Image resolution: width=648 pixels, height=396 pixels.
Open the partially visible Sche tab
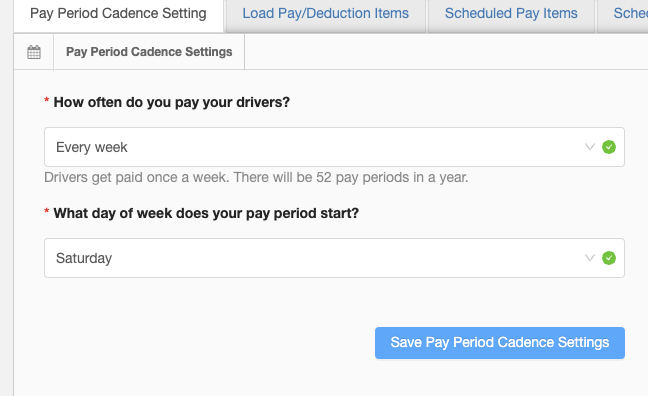click(623, 15)
